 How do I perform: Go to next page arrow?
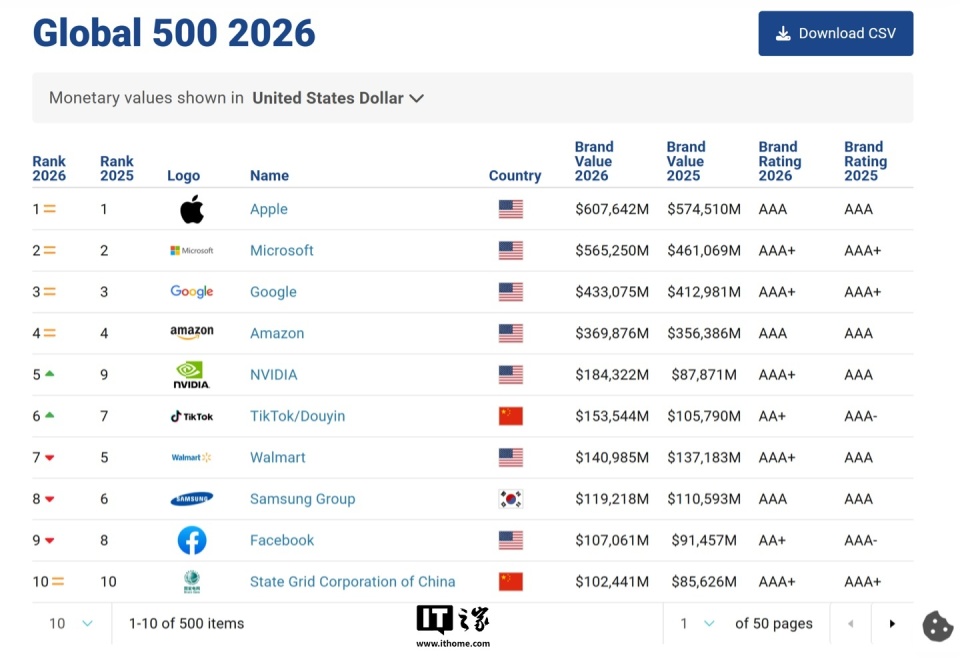[892, 624]
